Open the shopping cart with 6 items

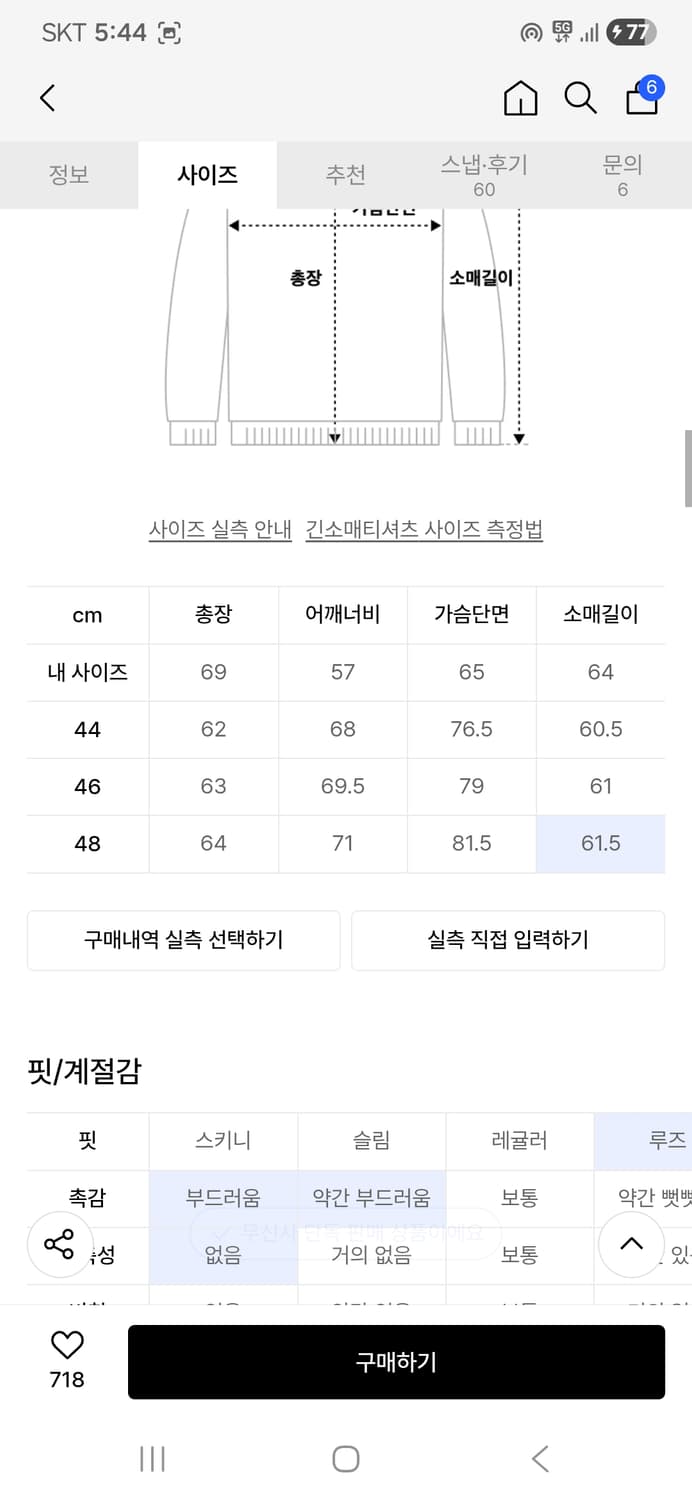[x=640, y=100]
